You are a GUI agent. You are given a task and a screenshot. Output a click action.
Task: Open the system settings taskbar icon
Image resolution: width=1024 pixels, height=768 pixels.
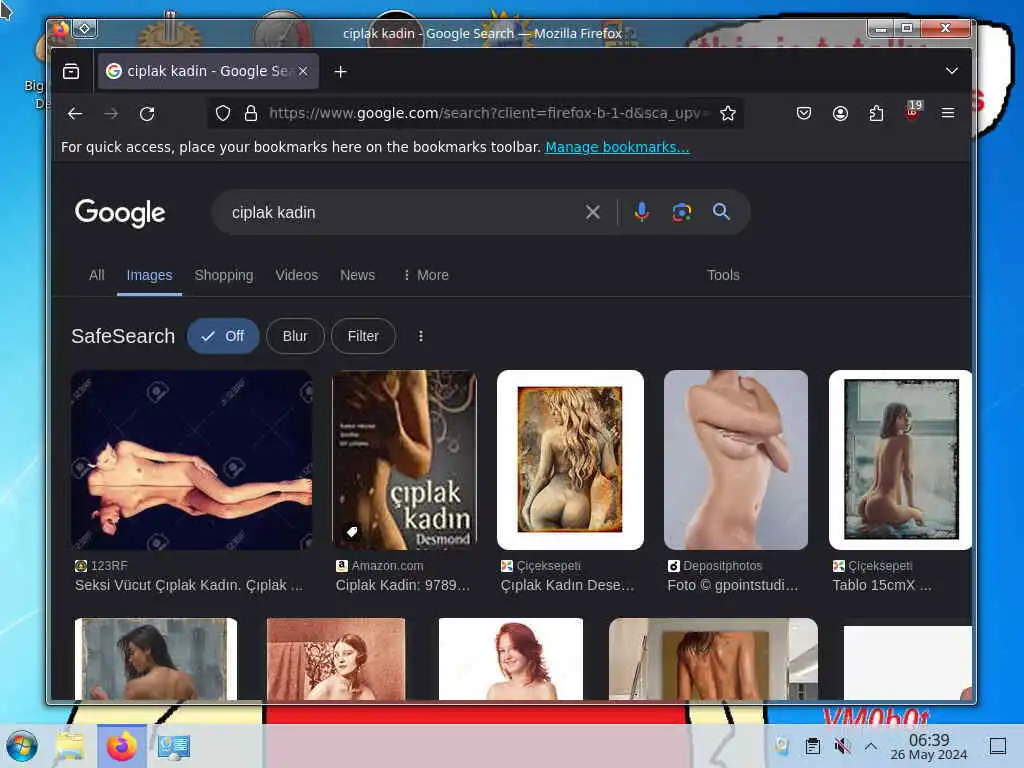(x=174, y=746)
